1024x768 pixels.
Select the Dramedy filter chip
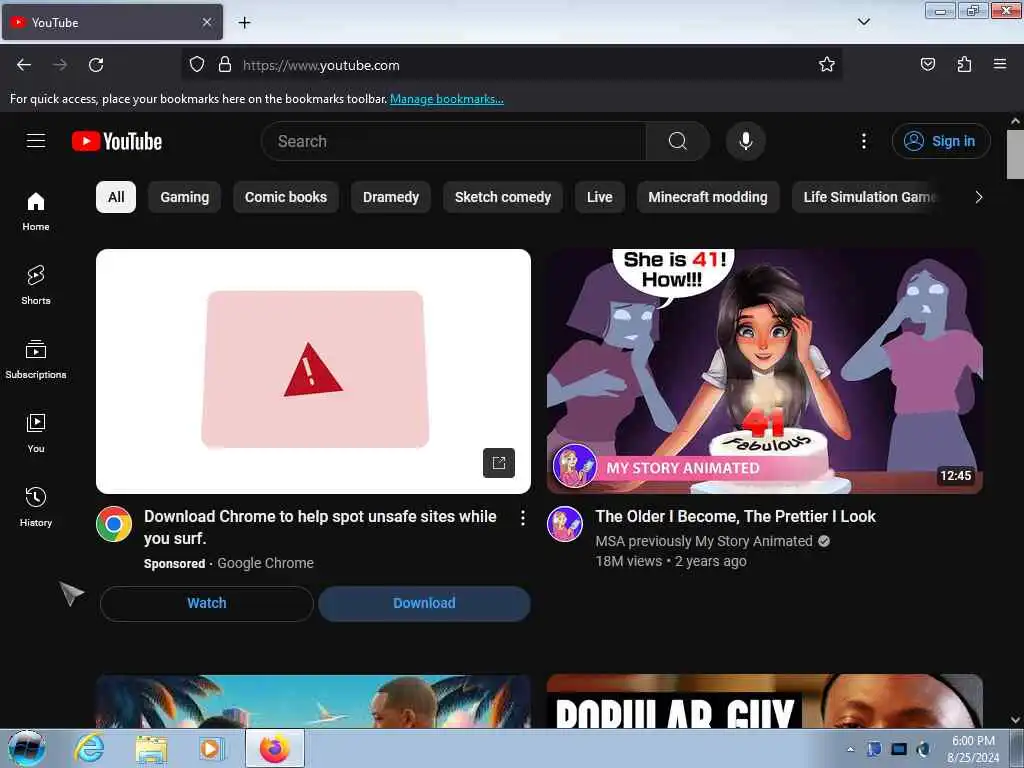[391, 197]
